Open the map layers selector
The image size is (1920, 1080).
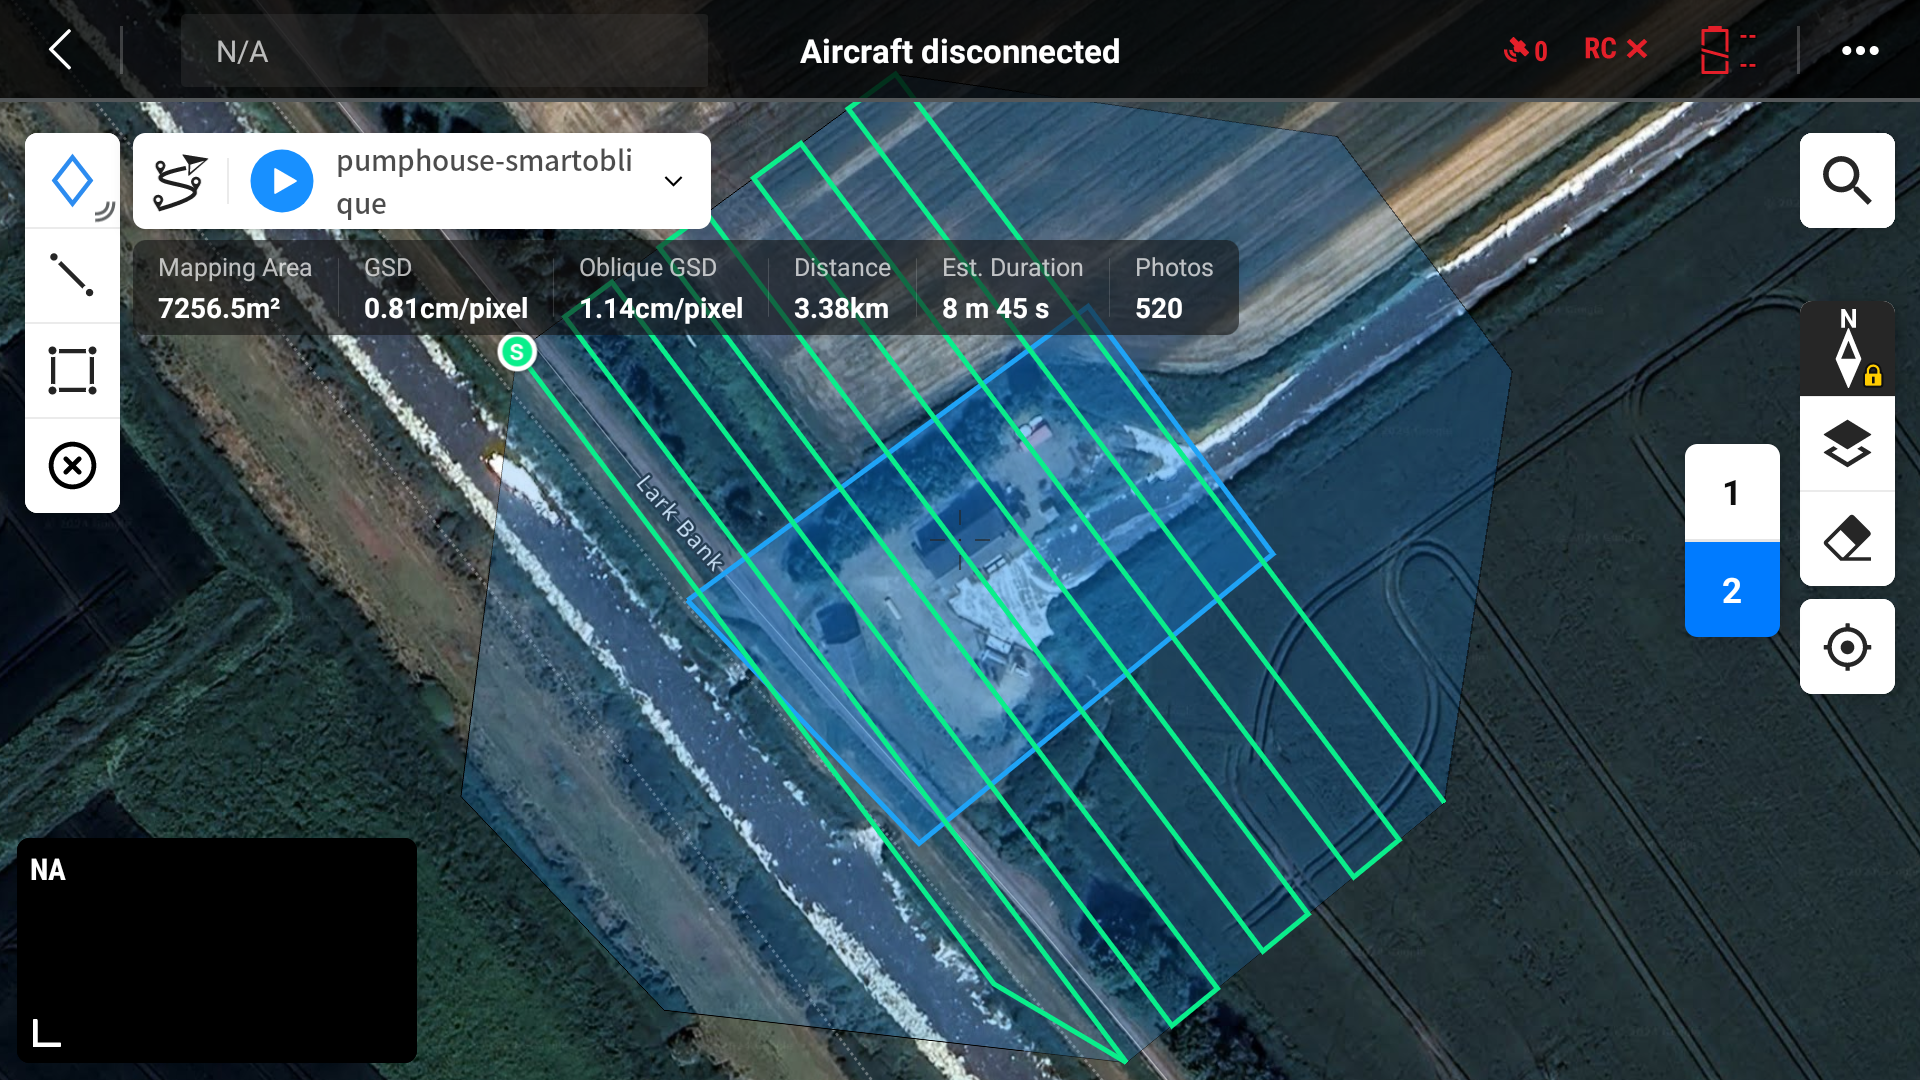click(x=1846, y=443)
